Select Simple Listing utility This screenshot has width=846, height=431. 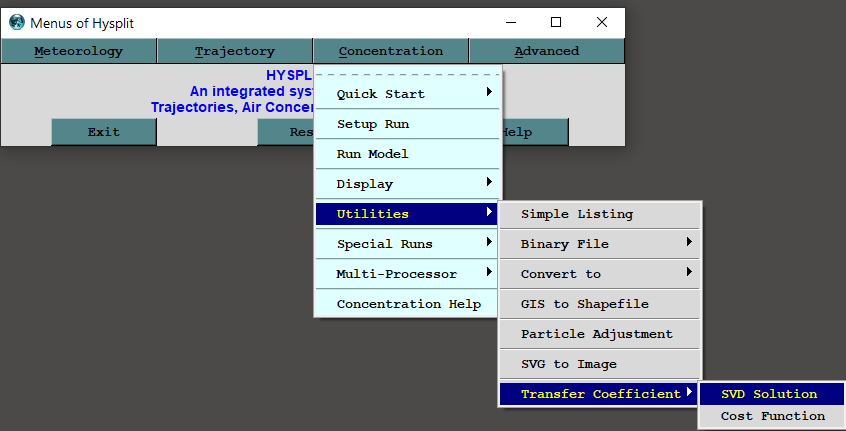pos(600,214)
